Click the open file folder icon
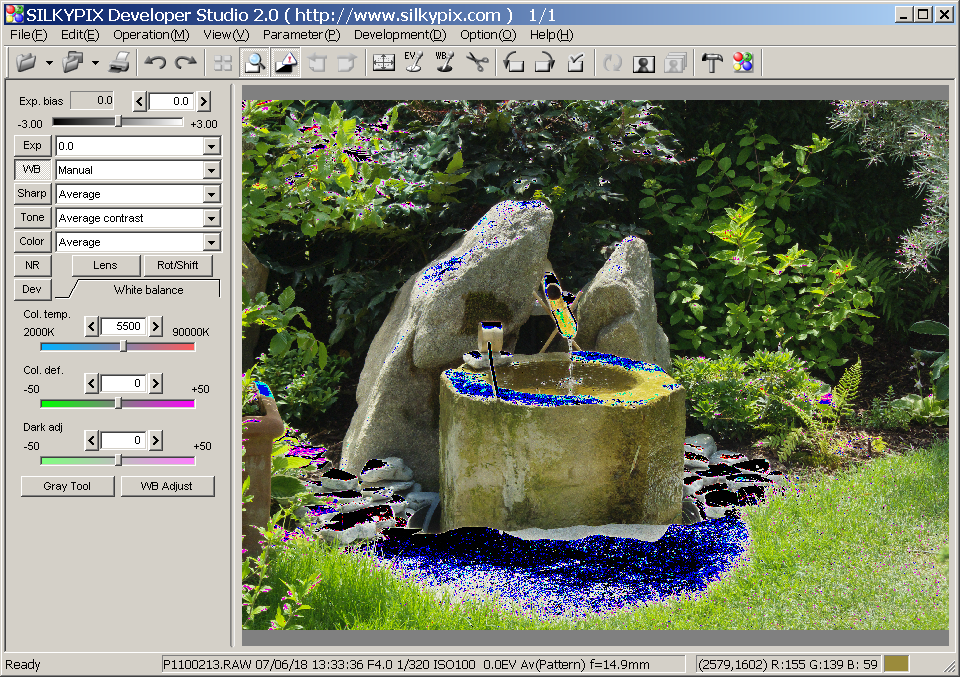The image size is (960, 677). tap(27, 63)
